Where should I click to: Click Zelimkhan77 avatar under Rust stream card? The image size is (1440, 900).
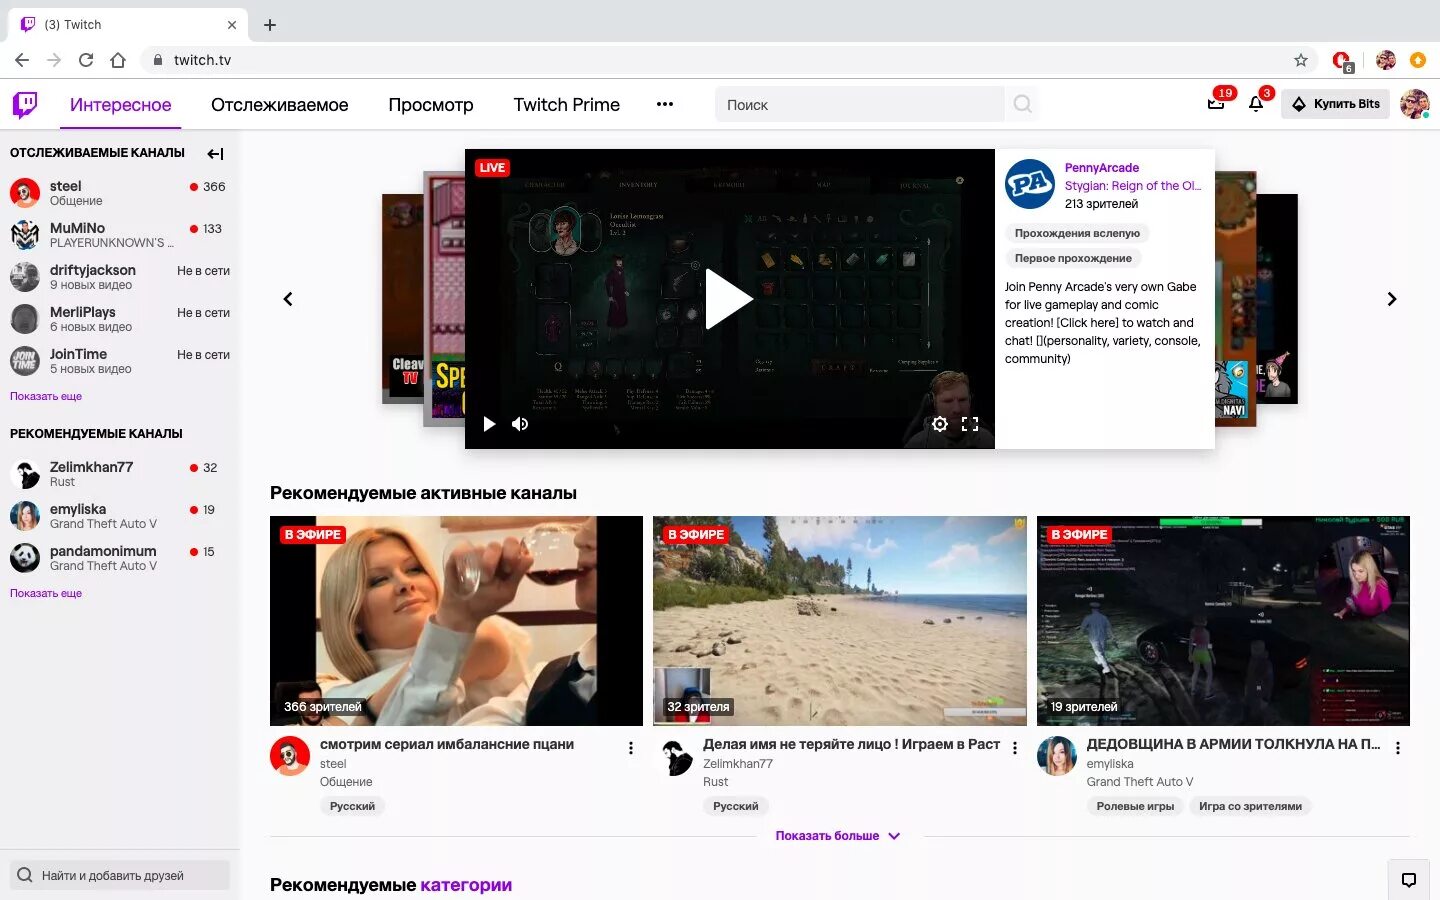[674, 756]
